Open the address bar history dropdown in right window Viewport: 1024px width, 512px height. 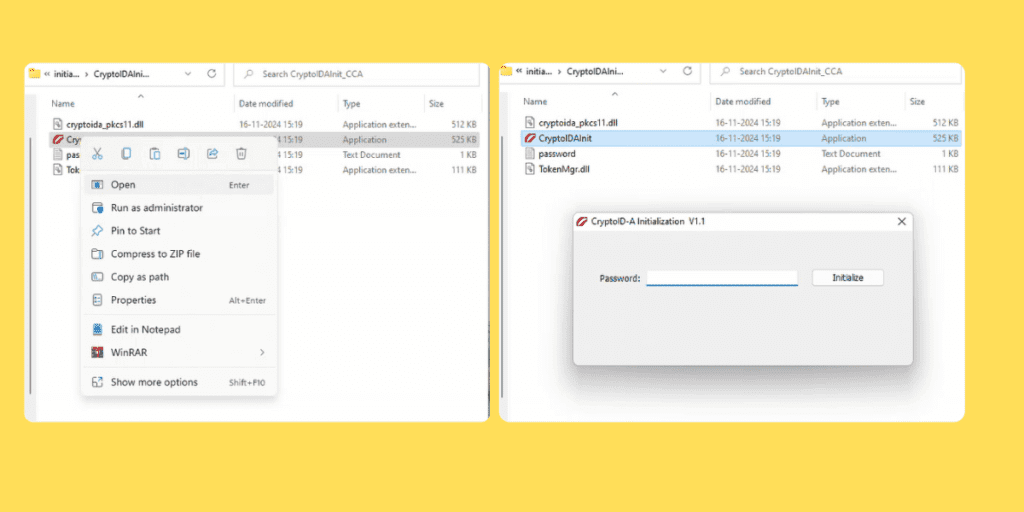662,72
